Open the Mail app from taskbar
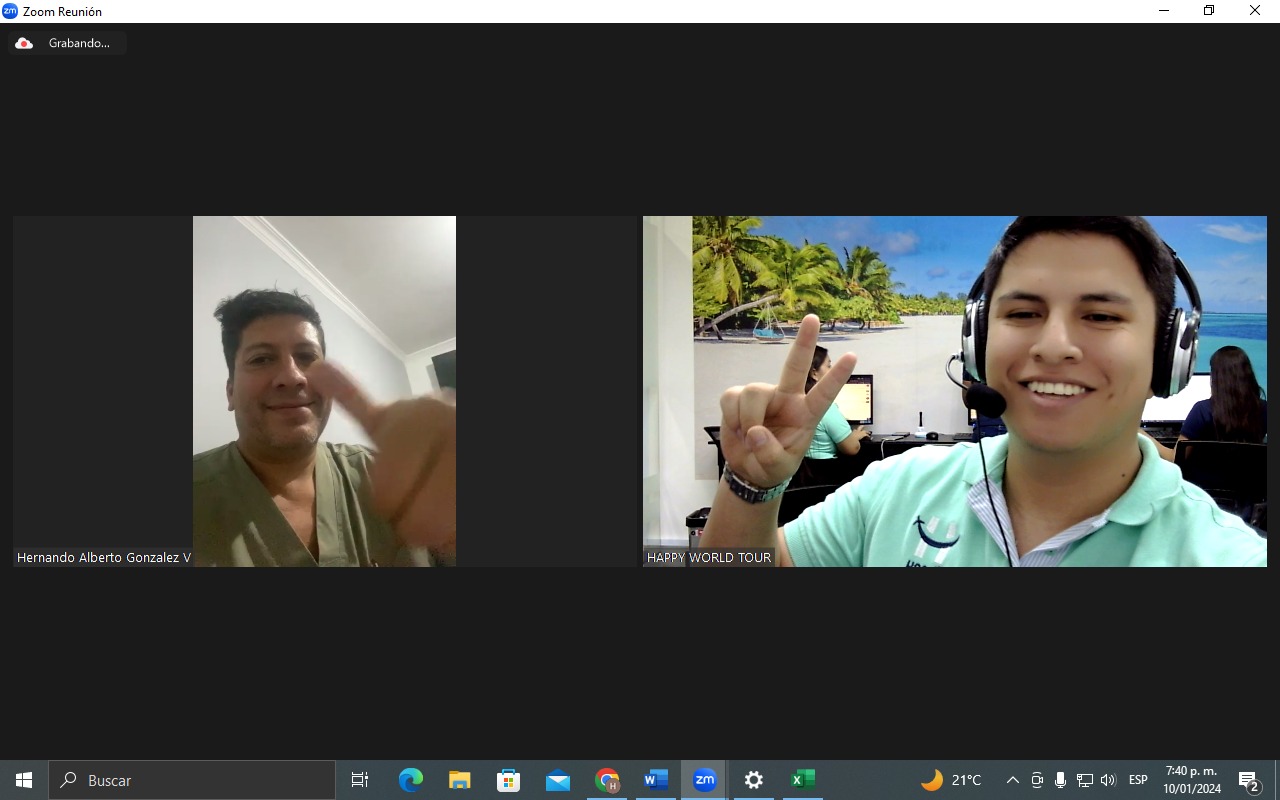Image resolution: width=1280 pixels, height=800 pixels. click(557, 780)
